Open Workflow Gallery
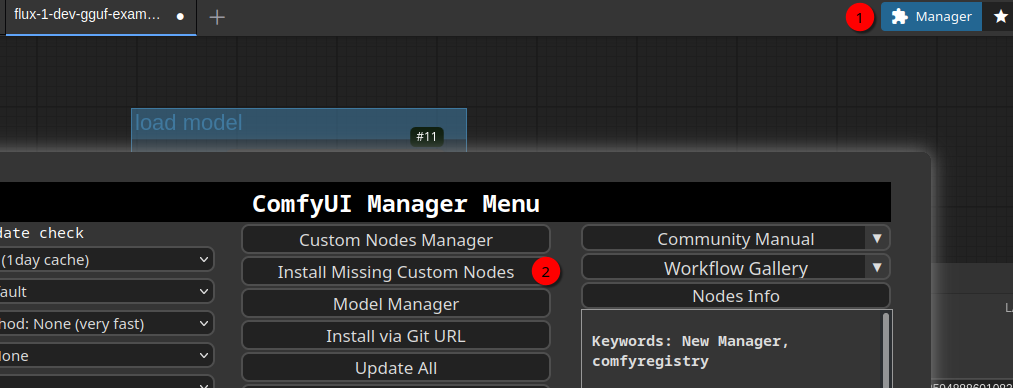The height and width of the screenshot is (388, 1013). pyautogui.click(x=723, y=267)
